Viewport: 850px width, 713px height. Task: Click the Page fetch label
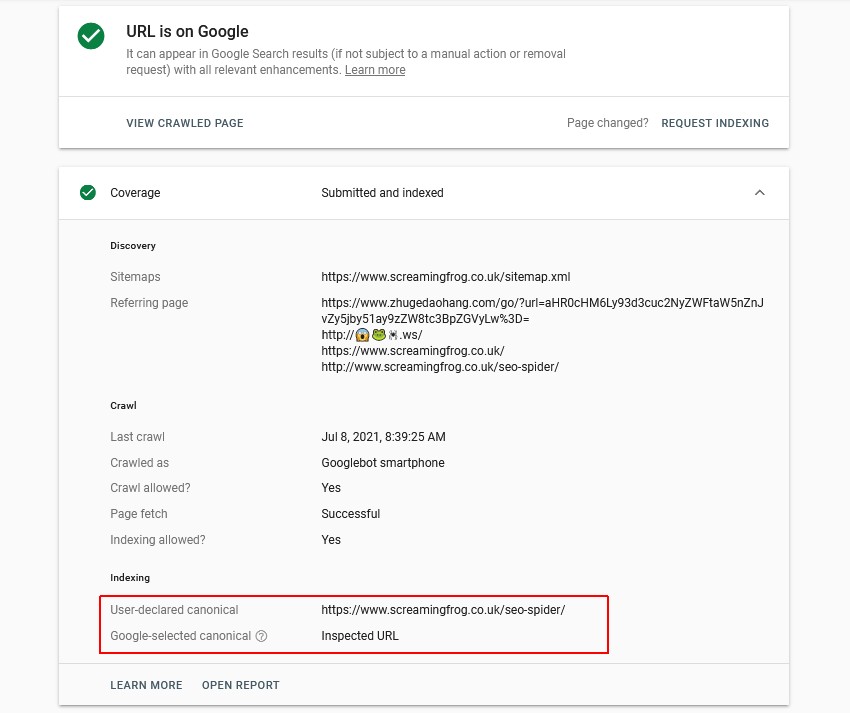[139, 513]
